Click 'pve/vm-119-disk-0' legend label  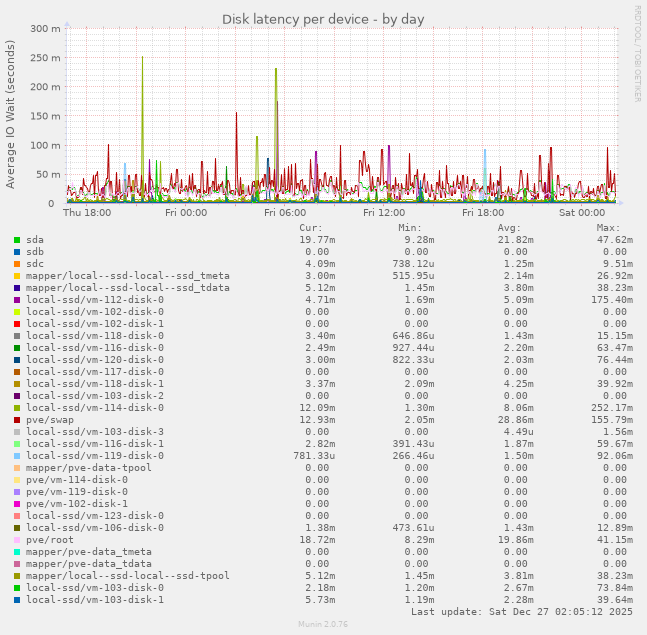(x=77, y=491)
